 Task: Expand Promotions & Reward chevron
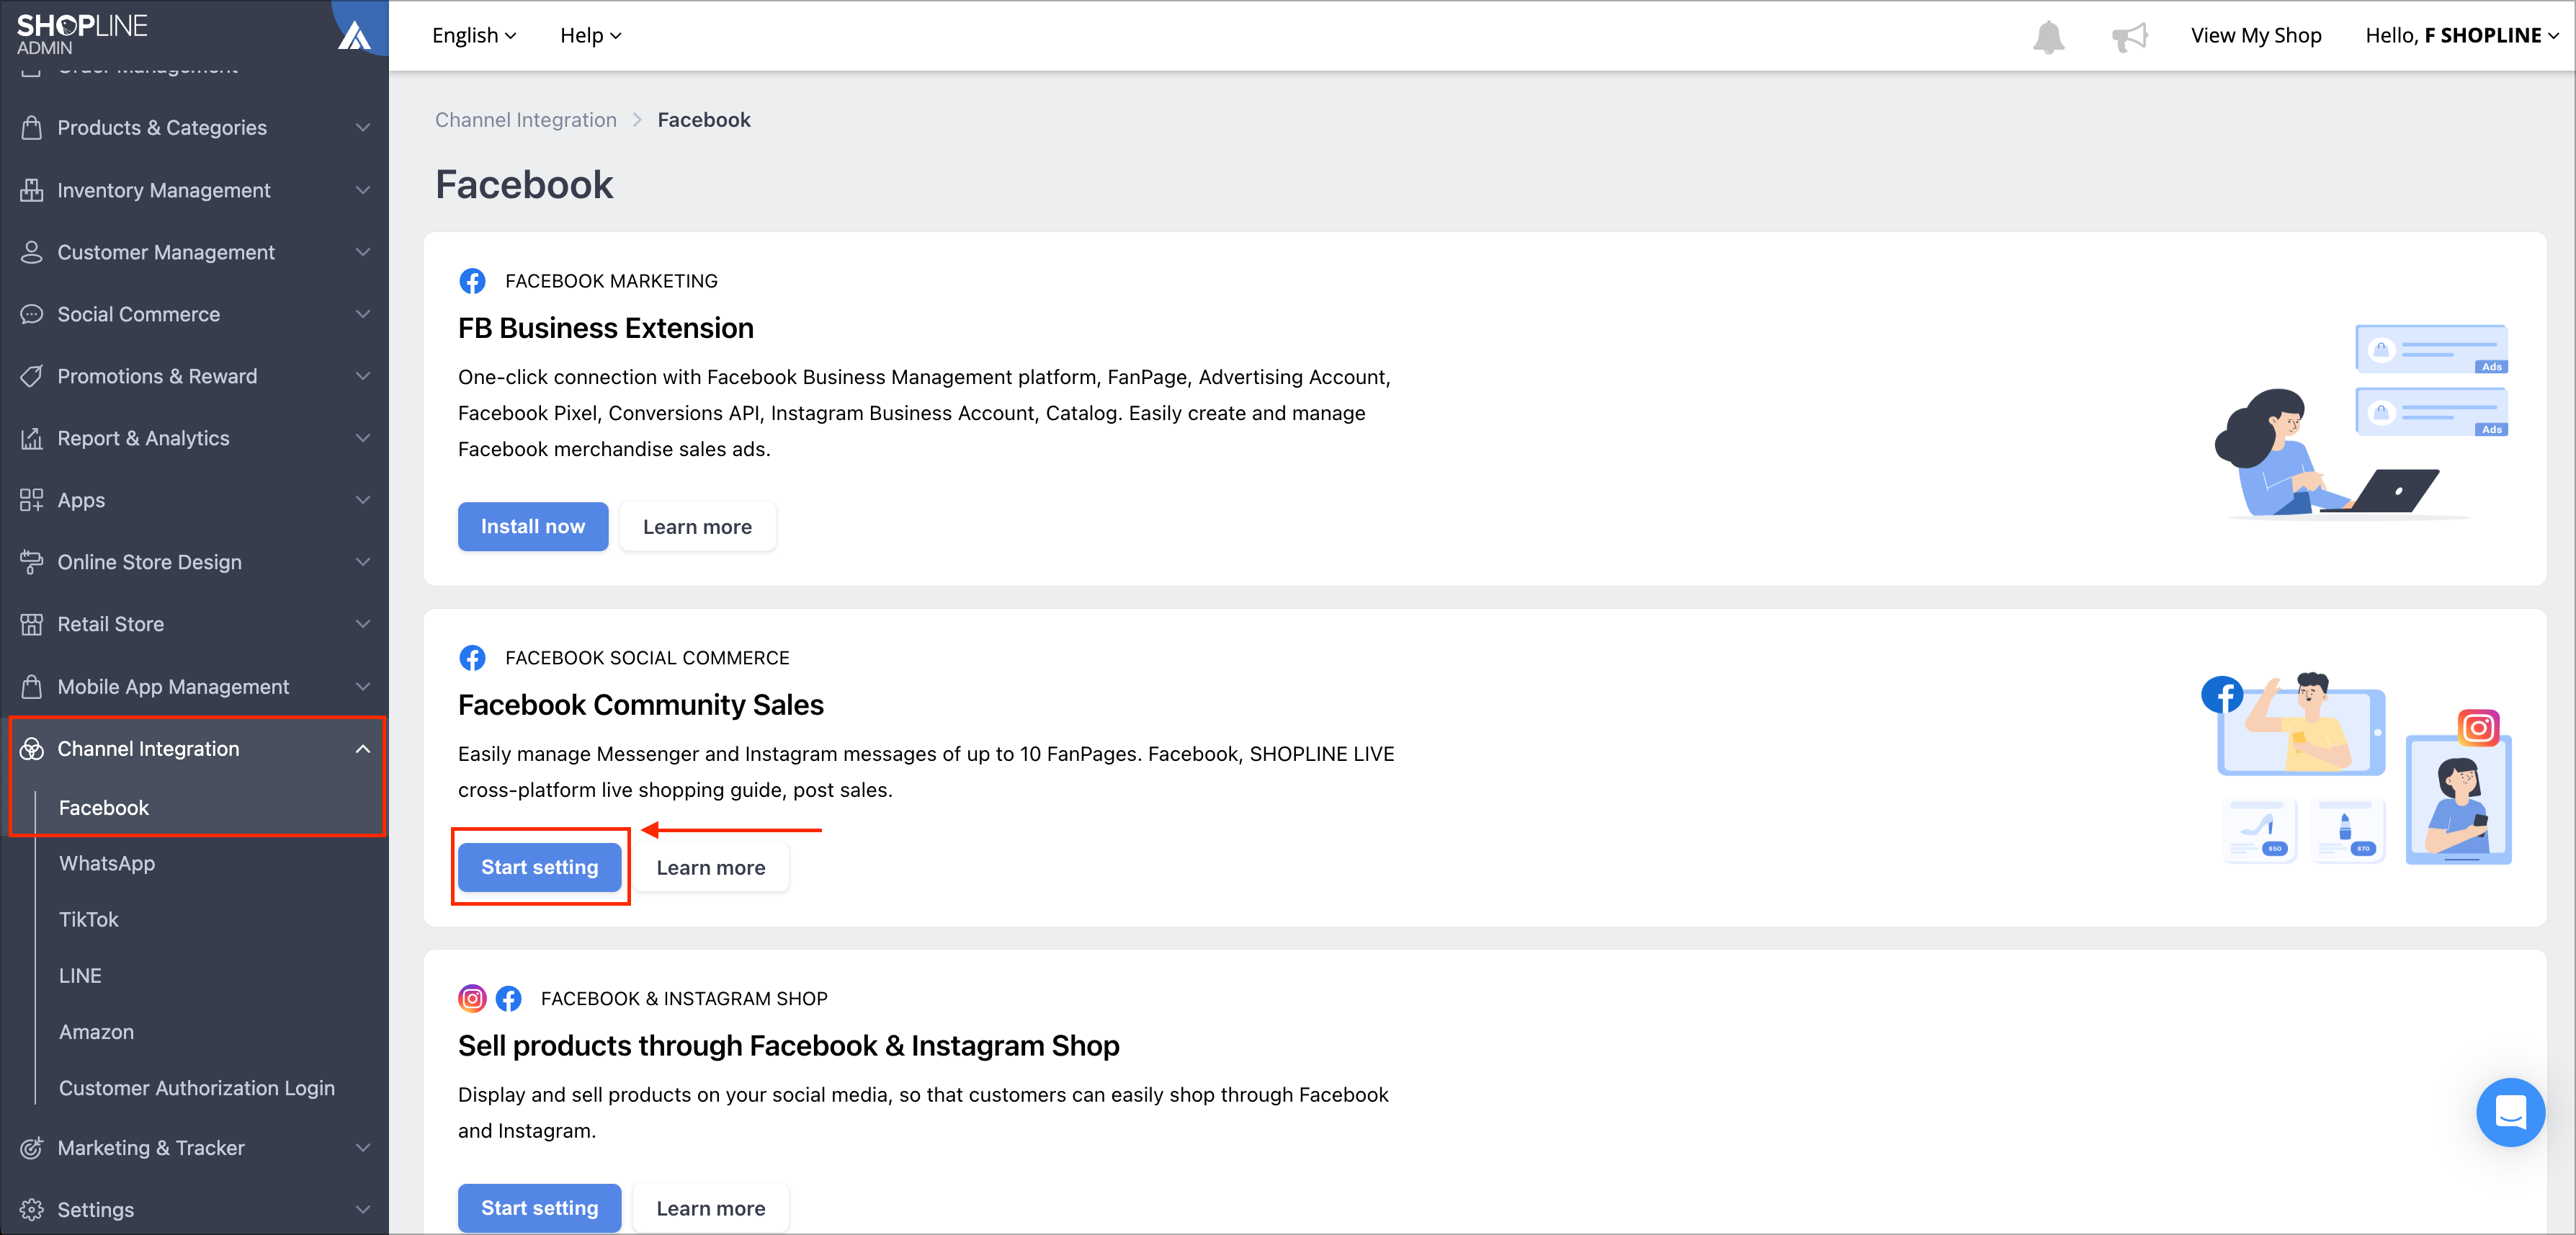(x=363, y=376)
